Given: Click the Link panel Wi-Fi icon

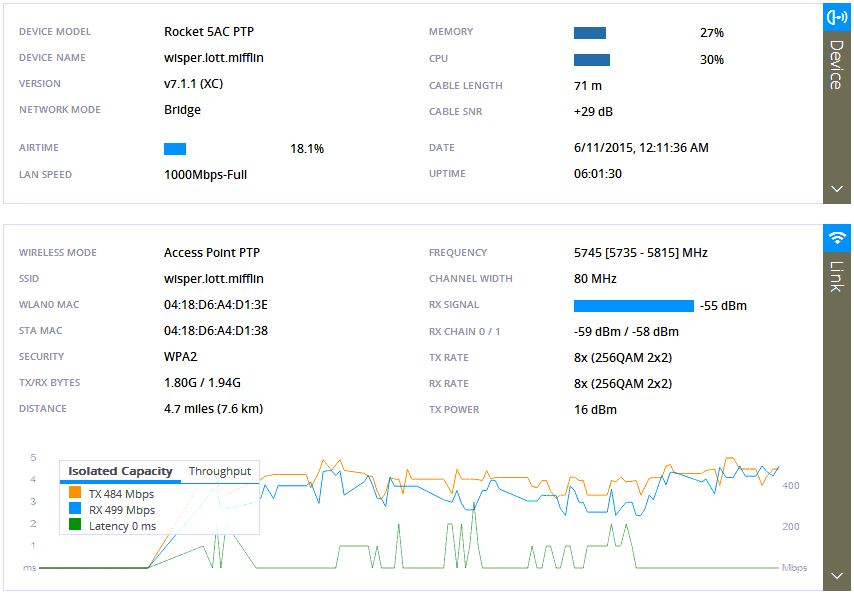Looking at the screenshot, I should 836,238.
